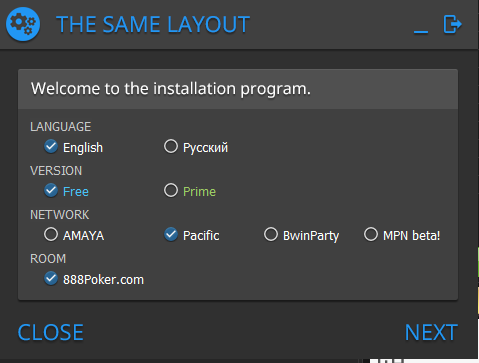
Task: Choose the BwinParty network radio button
Action: pos(271,235)
